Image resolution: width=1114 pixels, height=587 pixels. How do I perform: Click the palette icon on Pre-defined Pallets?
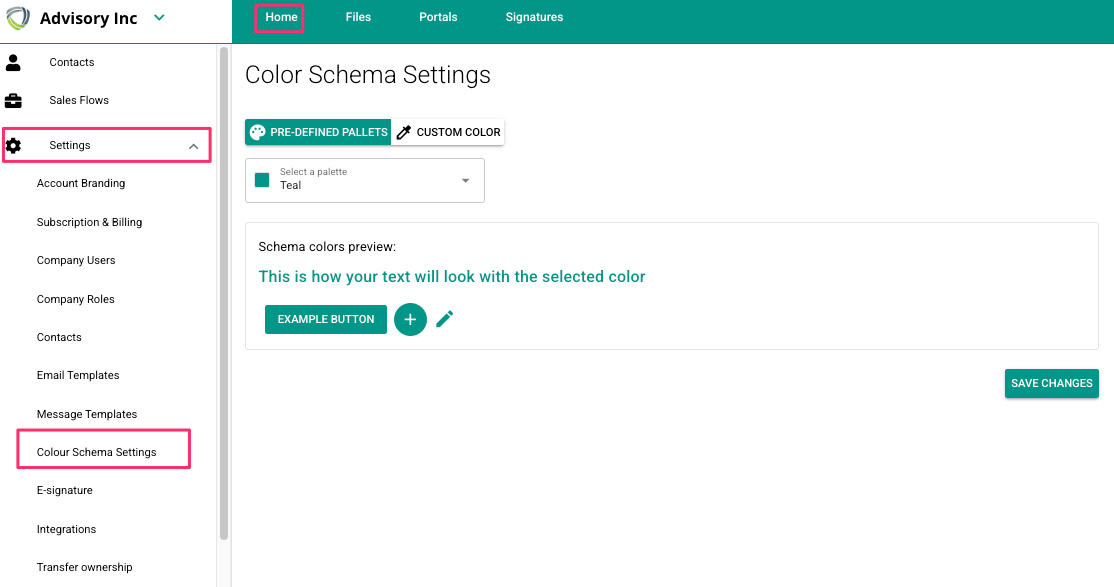tap(257, 132)
